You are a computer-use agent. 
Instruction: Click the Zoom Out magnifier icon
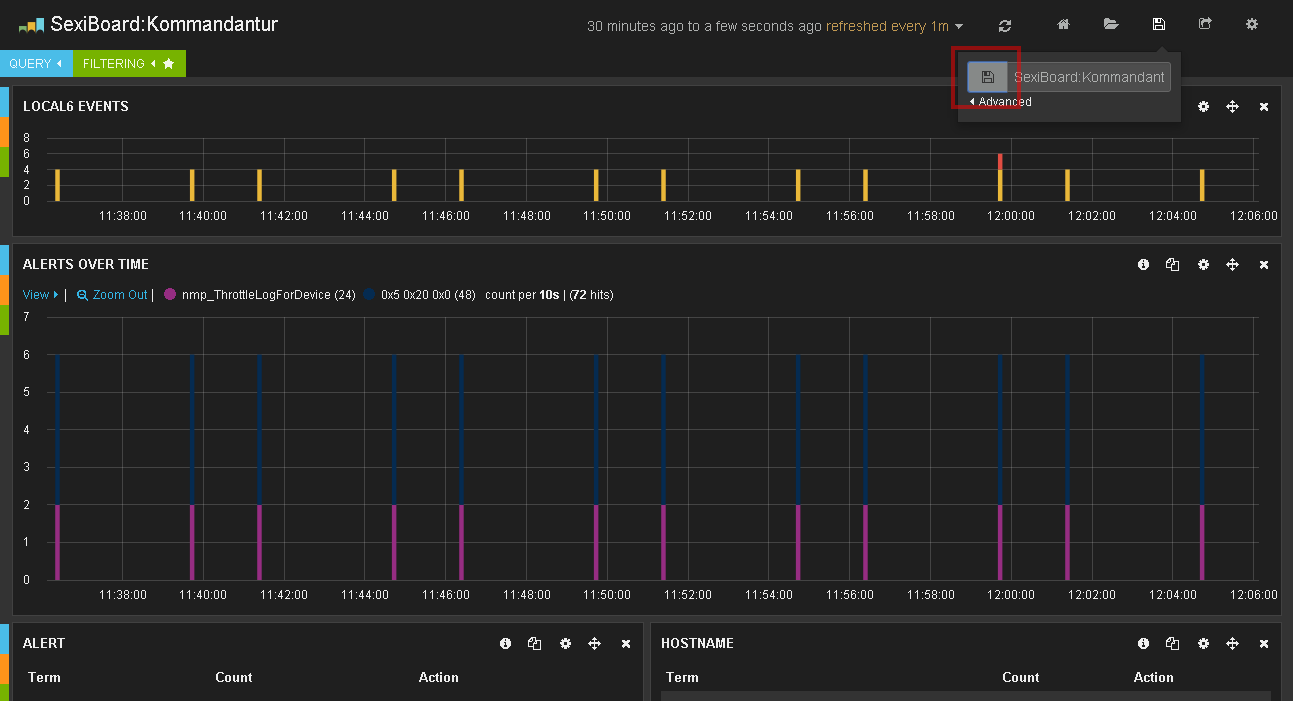pyautogui.click(x=82, y=295)
